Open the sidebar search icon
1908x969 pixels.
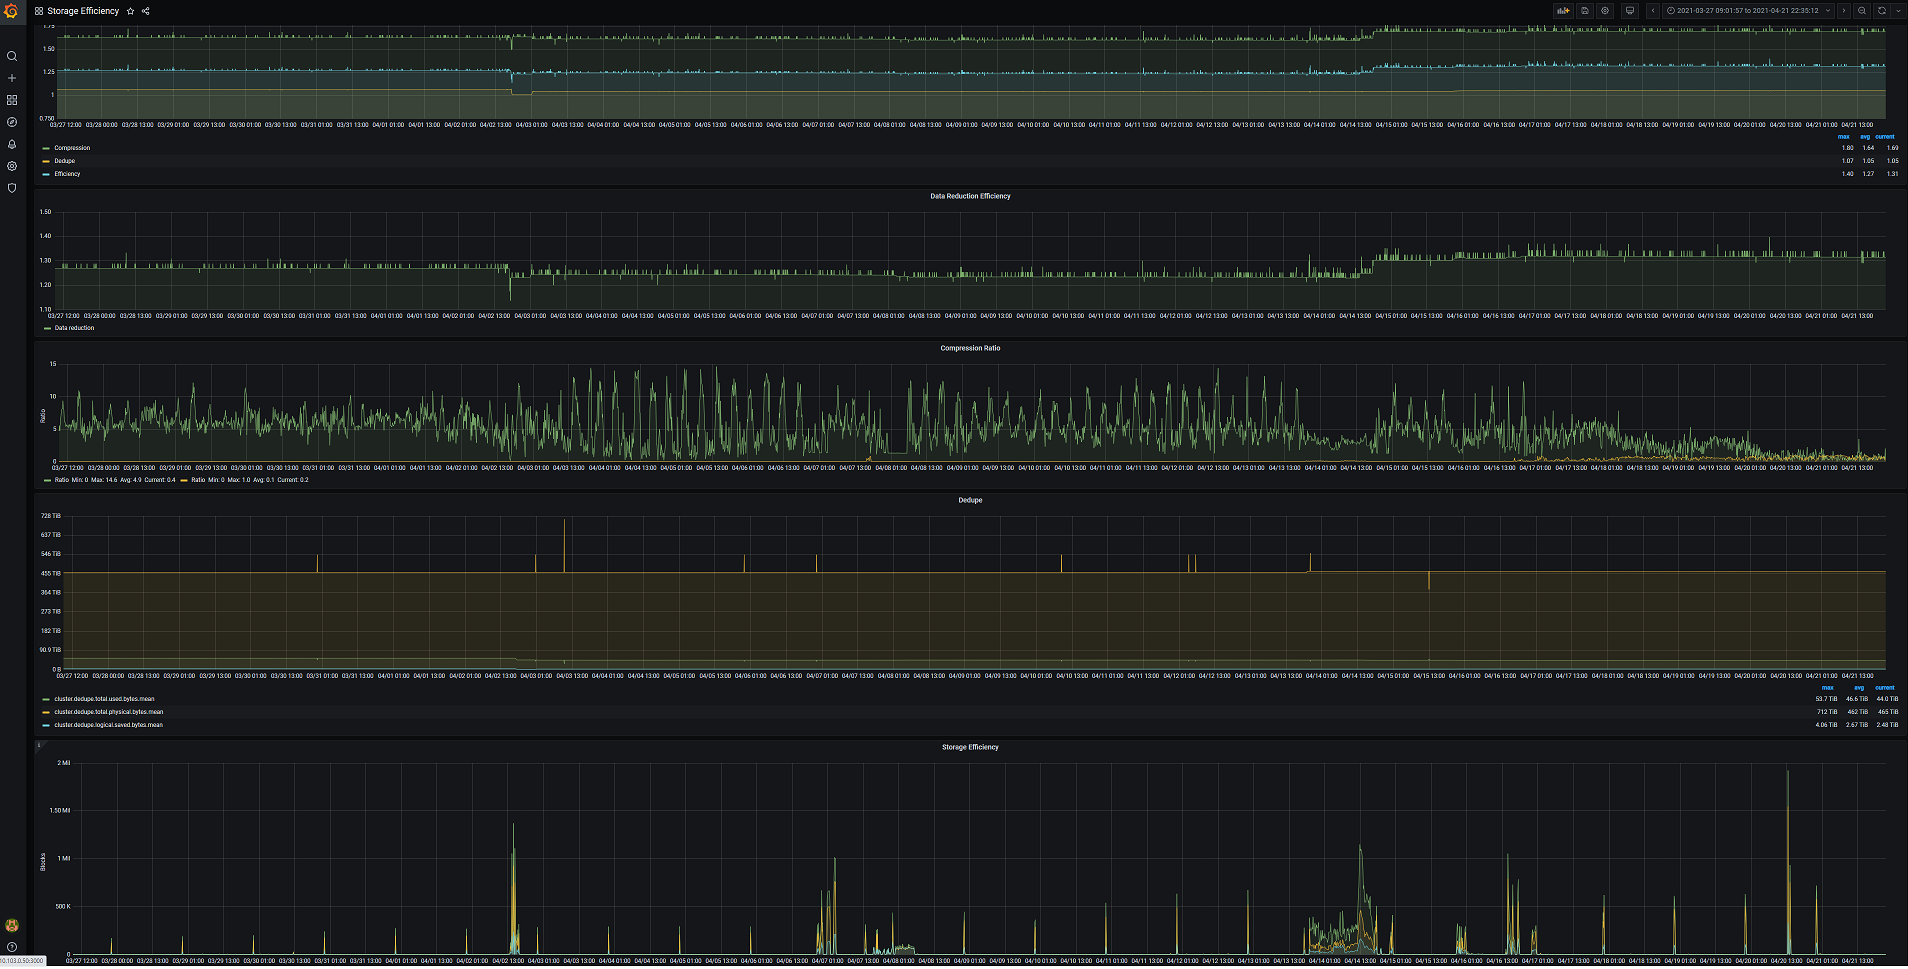[12, 56]
